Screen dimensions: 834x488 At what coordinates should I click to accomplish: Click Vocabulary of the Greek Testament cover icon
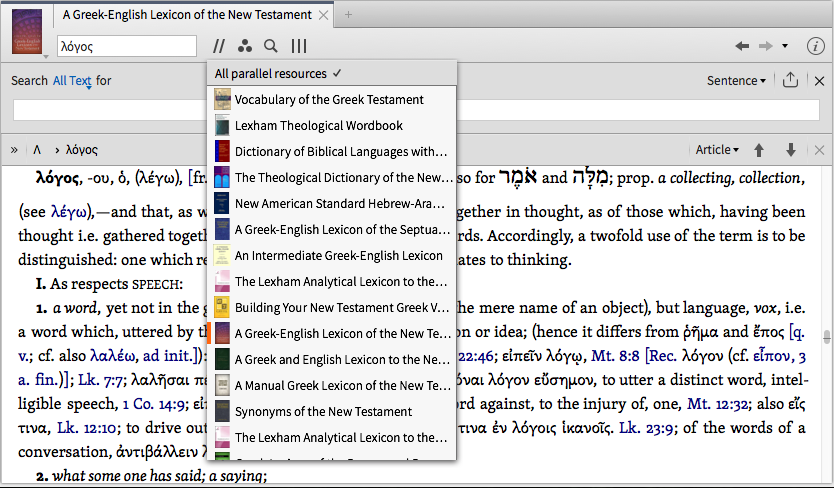222,100
